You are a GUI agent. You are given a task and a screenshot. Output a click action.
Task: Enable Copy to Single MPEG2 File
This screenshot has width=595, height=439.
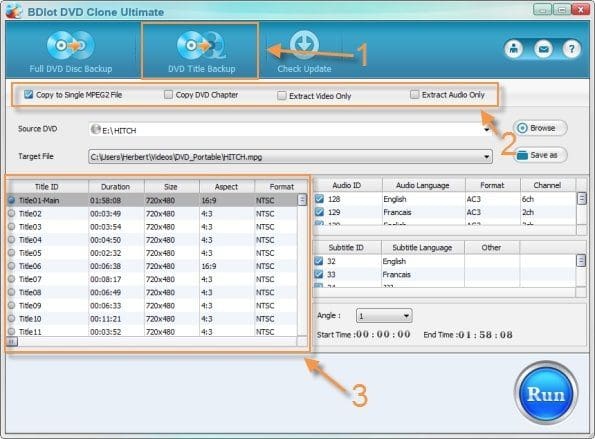(x=28, y=94)
